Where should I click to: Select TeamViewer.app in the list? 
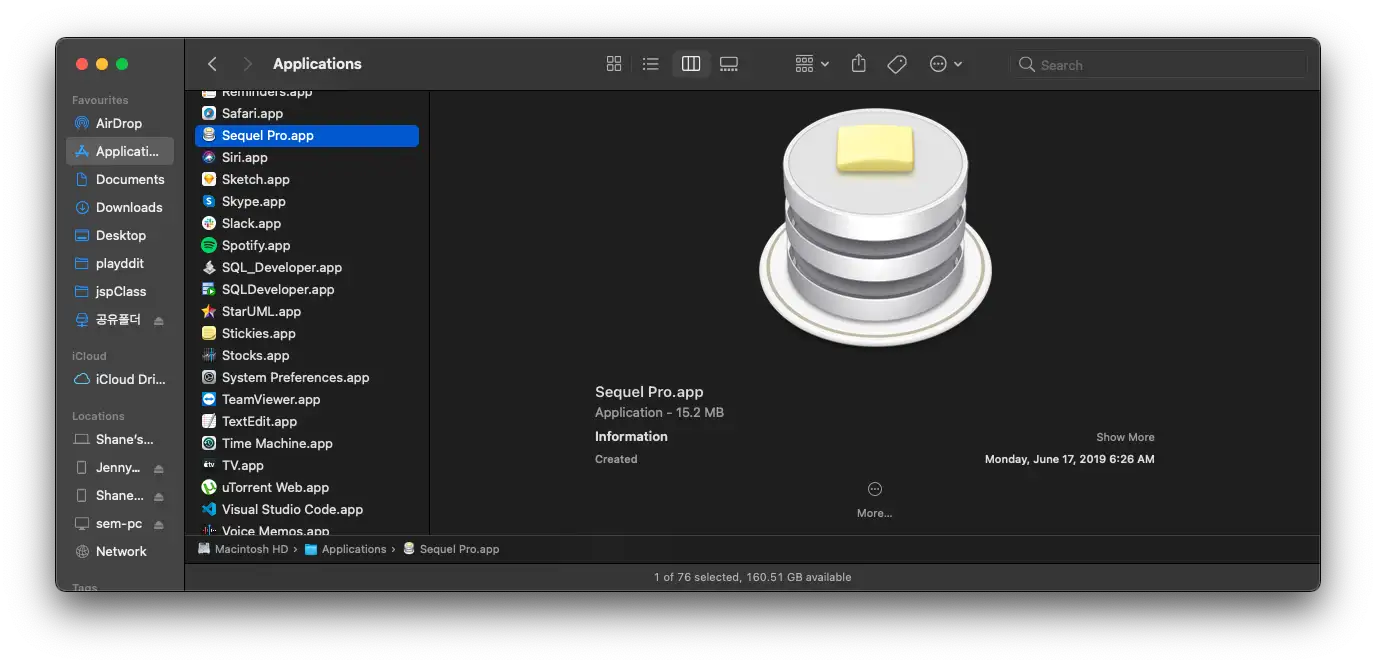pyautogui.click(x=307, y=399)
